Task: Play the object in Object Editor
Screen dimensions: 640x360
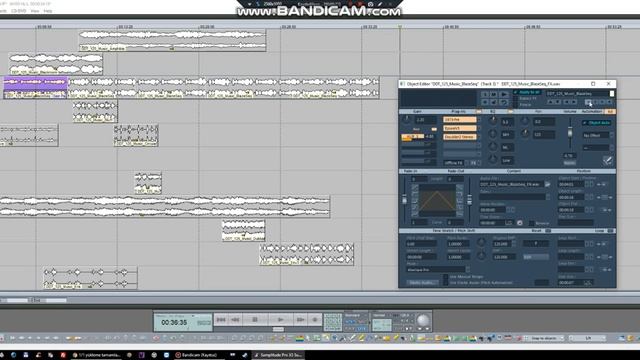Action: 504,94
